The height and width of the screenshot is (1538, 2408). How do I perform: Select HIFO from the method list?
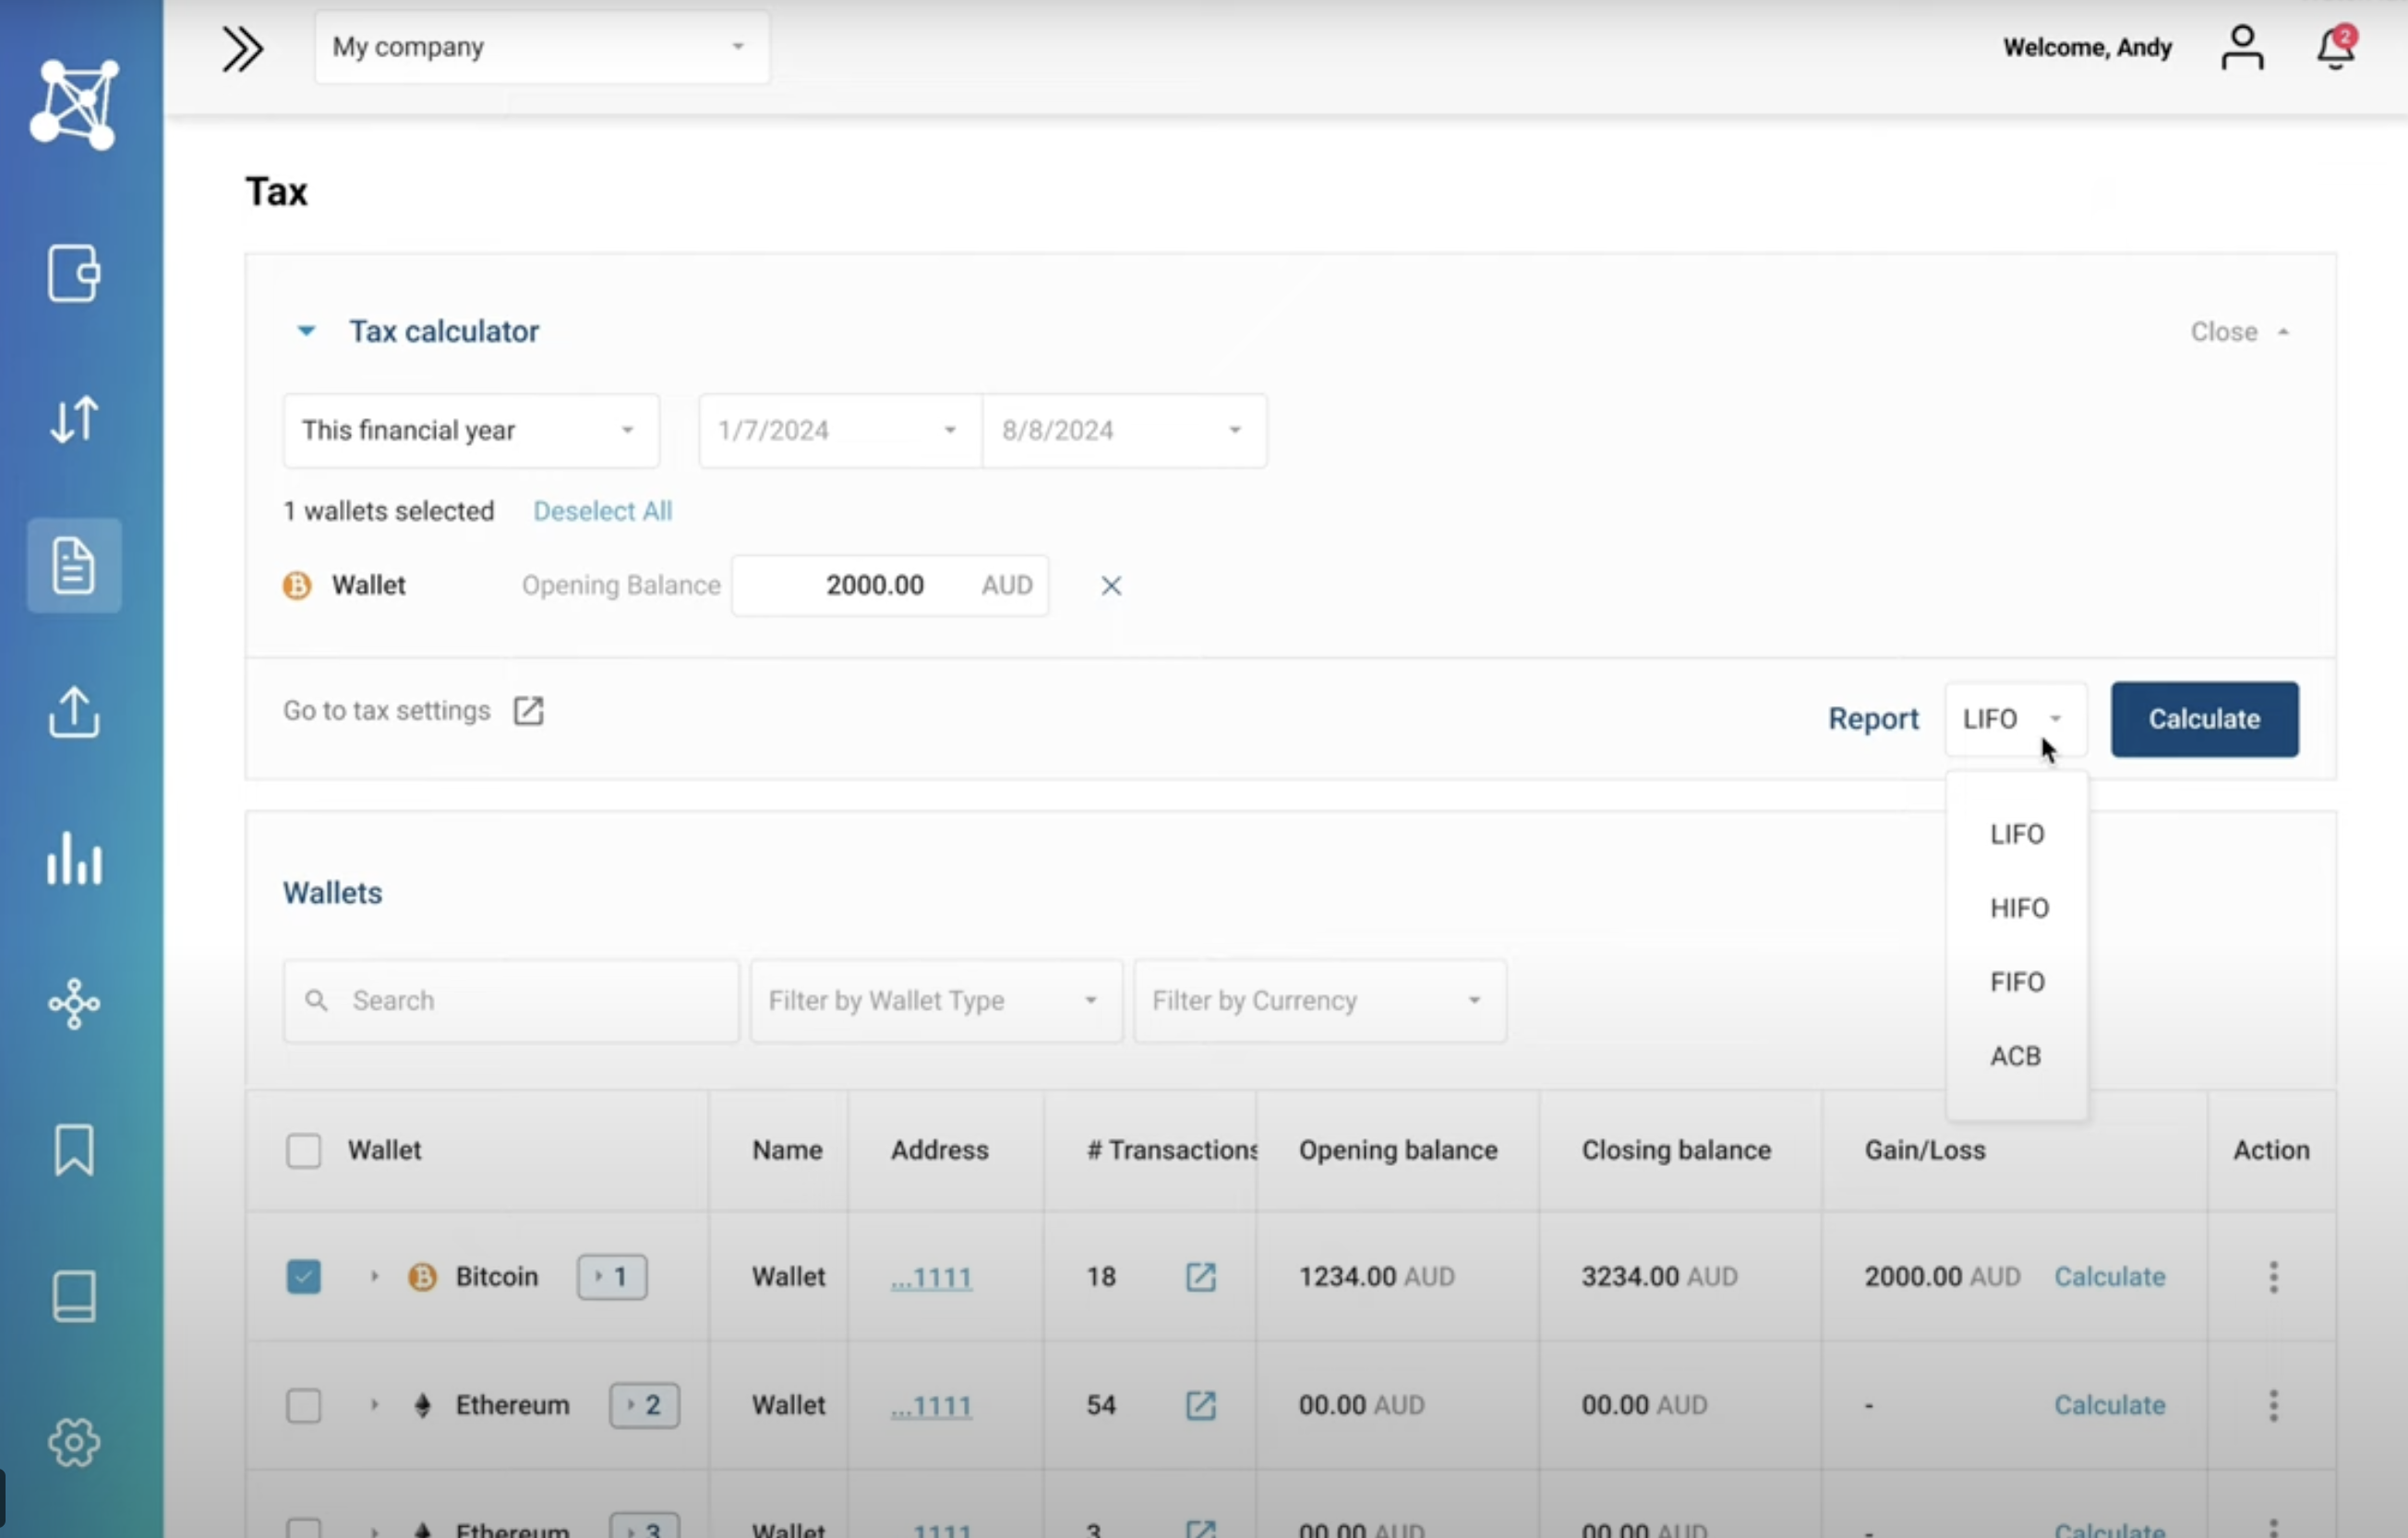click(2018, 908)
